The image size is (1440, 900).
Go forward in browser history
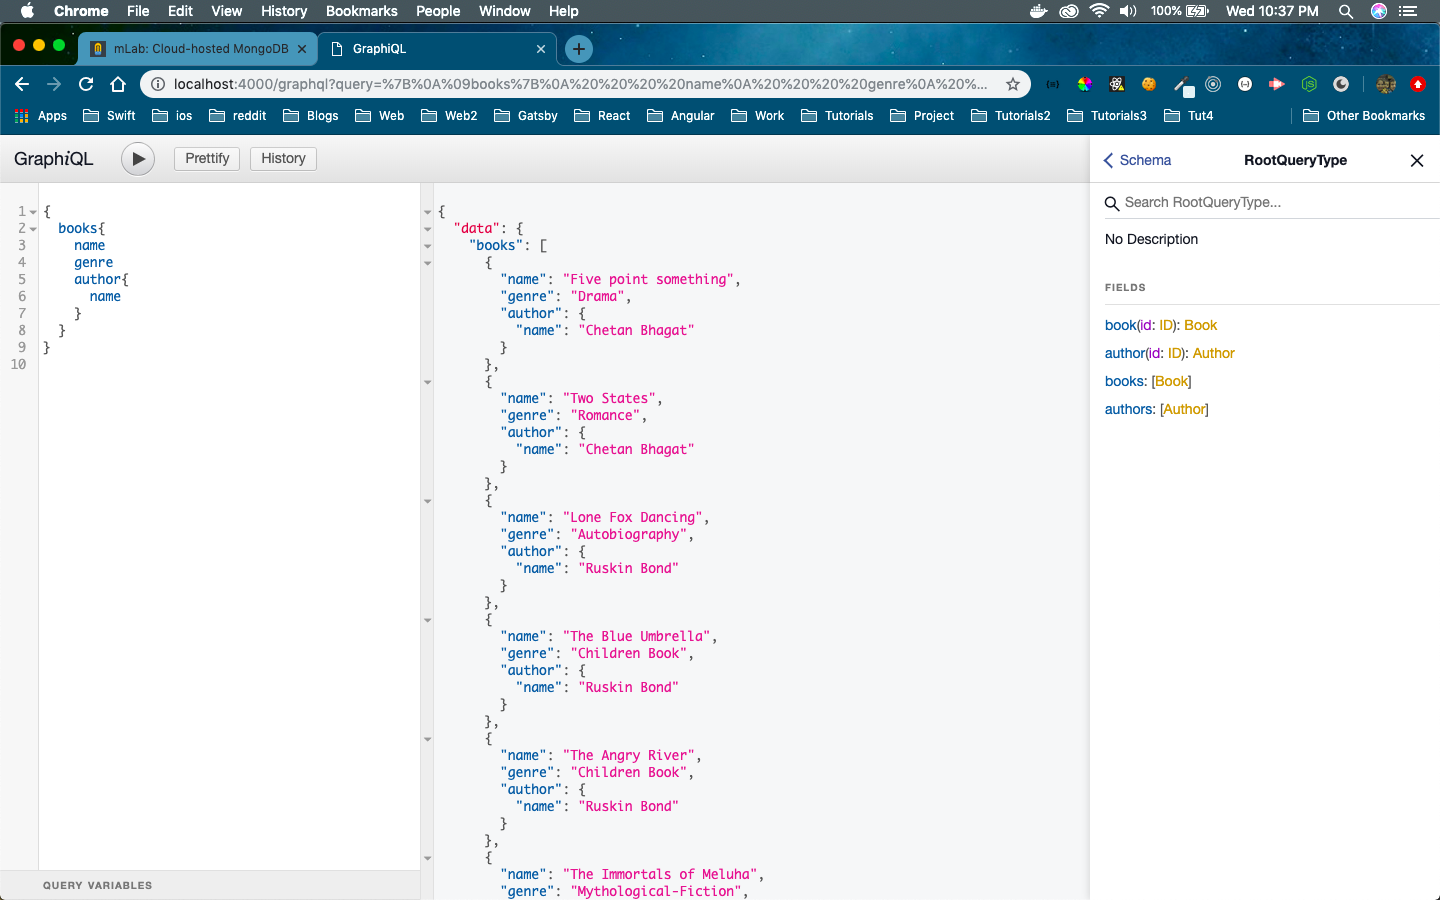point(54,84)
